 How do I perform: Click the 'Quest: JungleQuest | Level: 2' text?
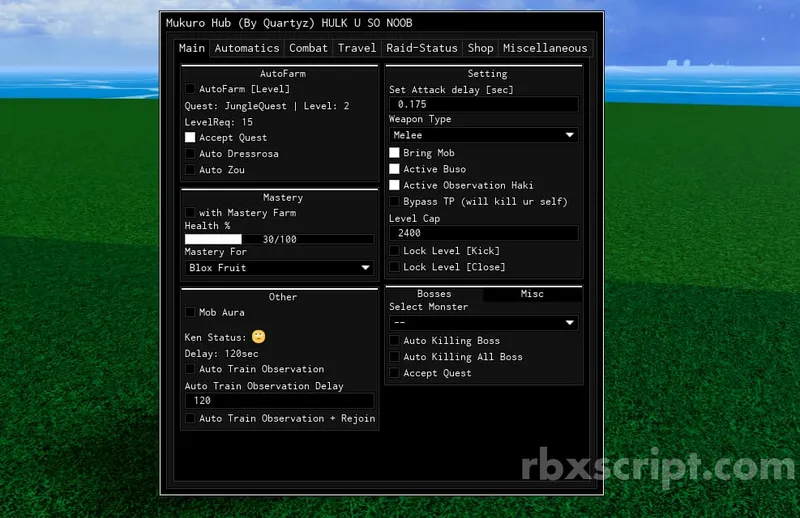(x=267, y=106)
